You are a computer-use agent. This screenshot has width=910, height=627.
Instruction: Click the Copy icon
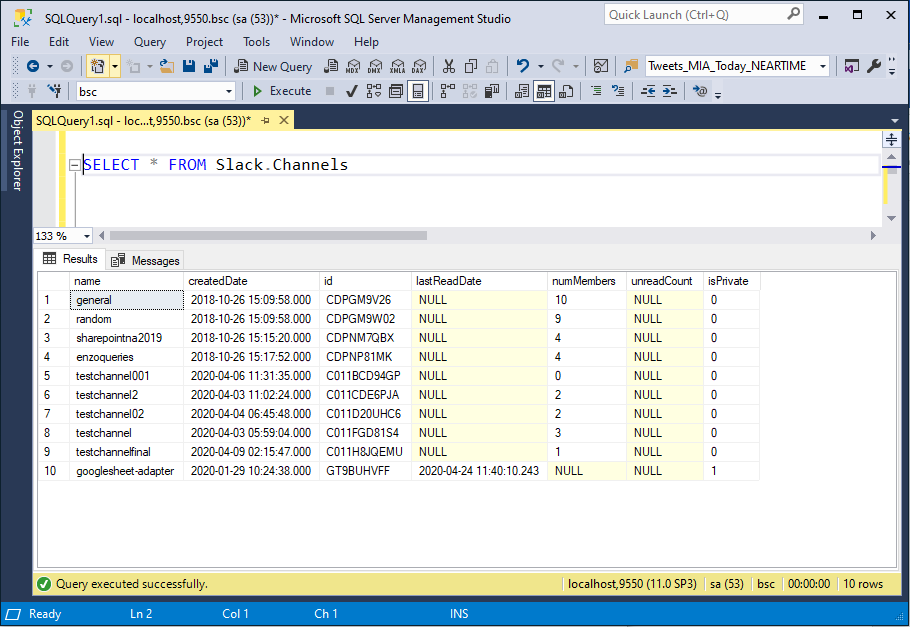click(471, 66)
